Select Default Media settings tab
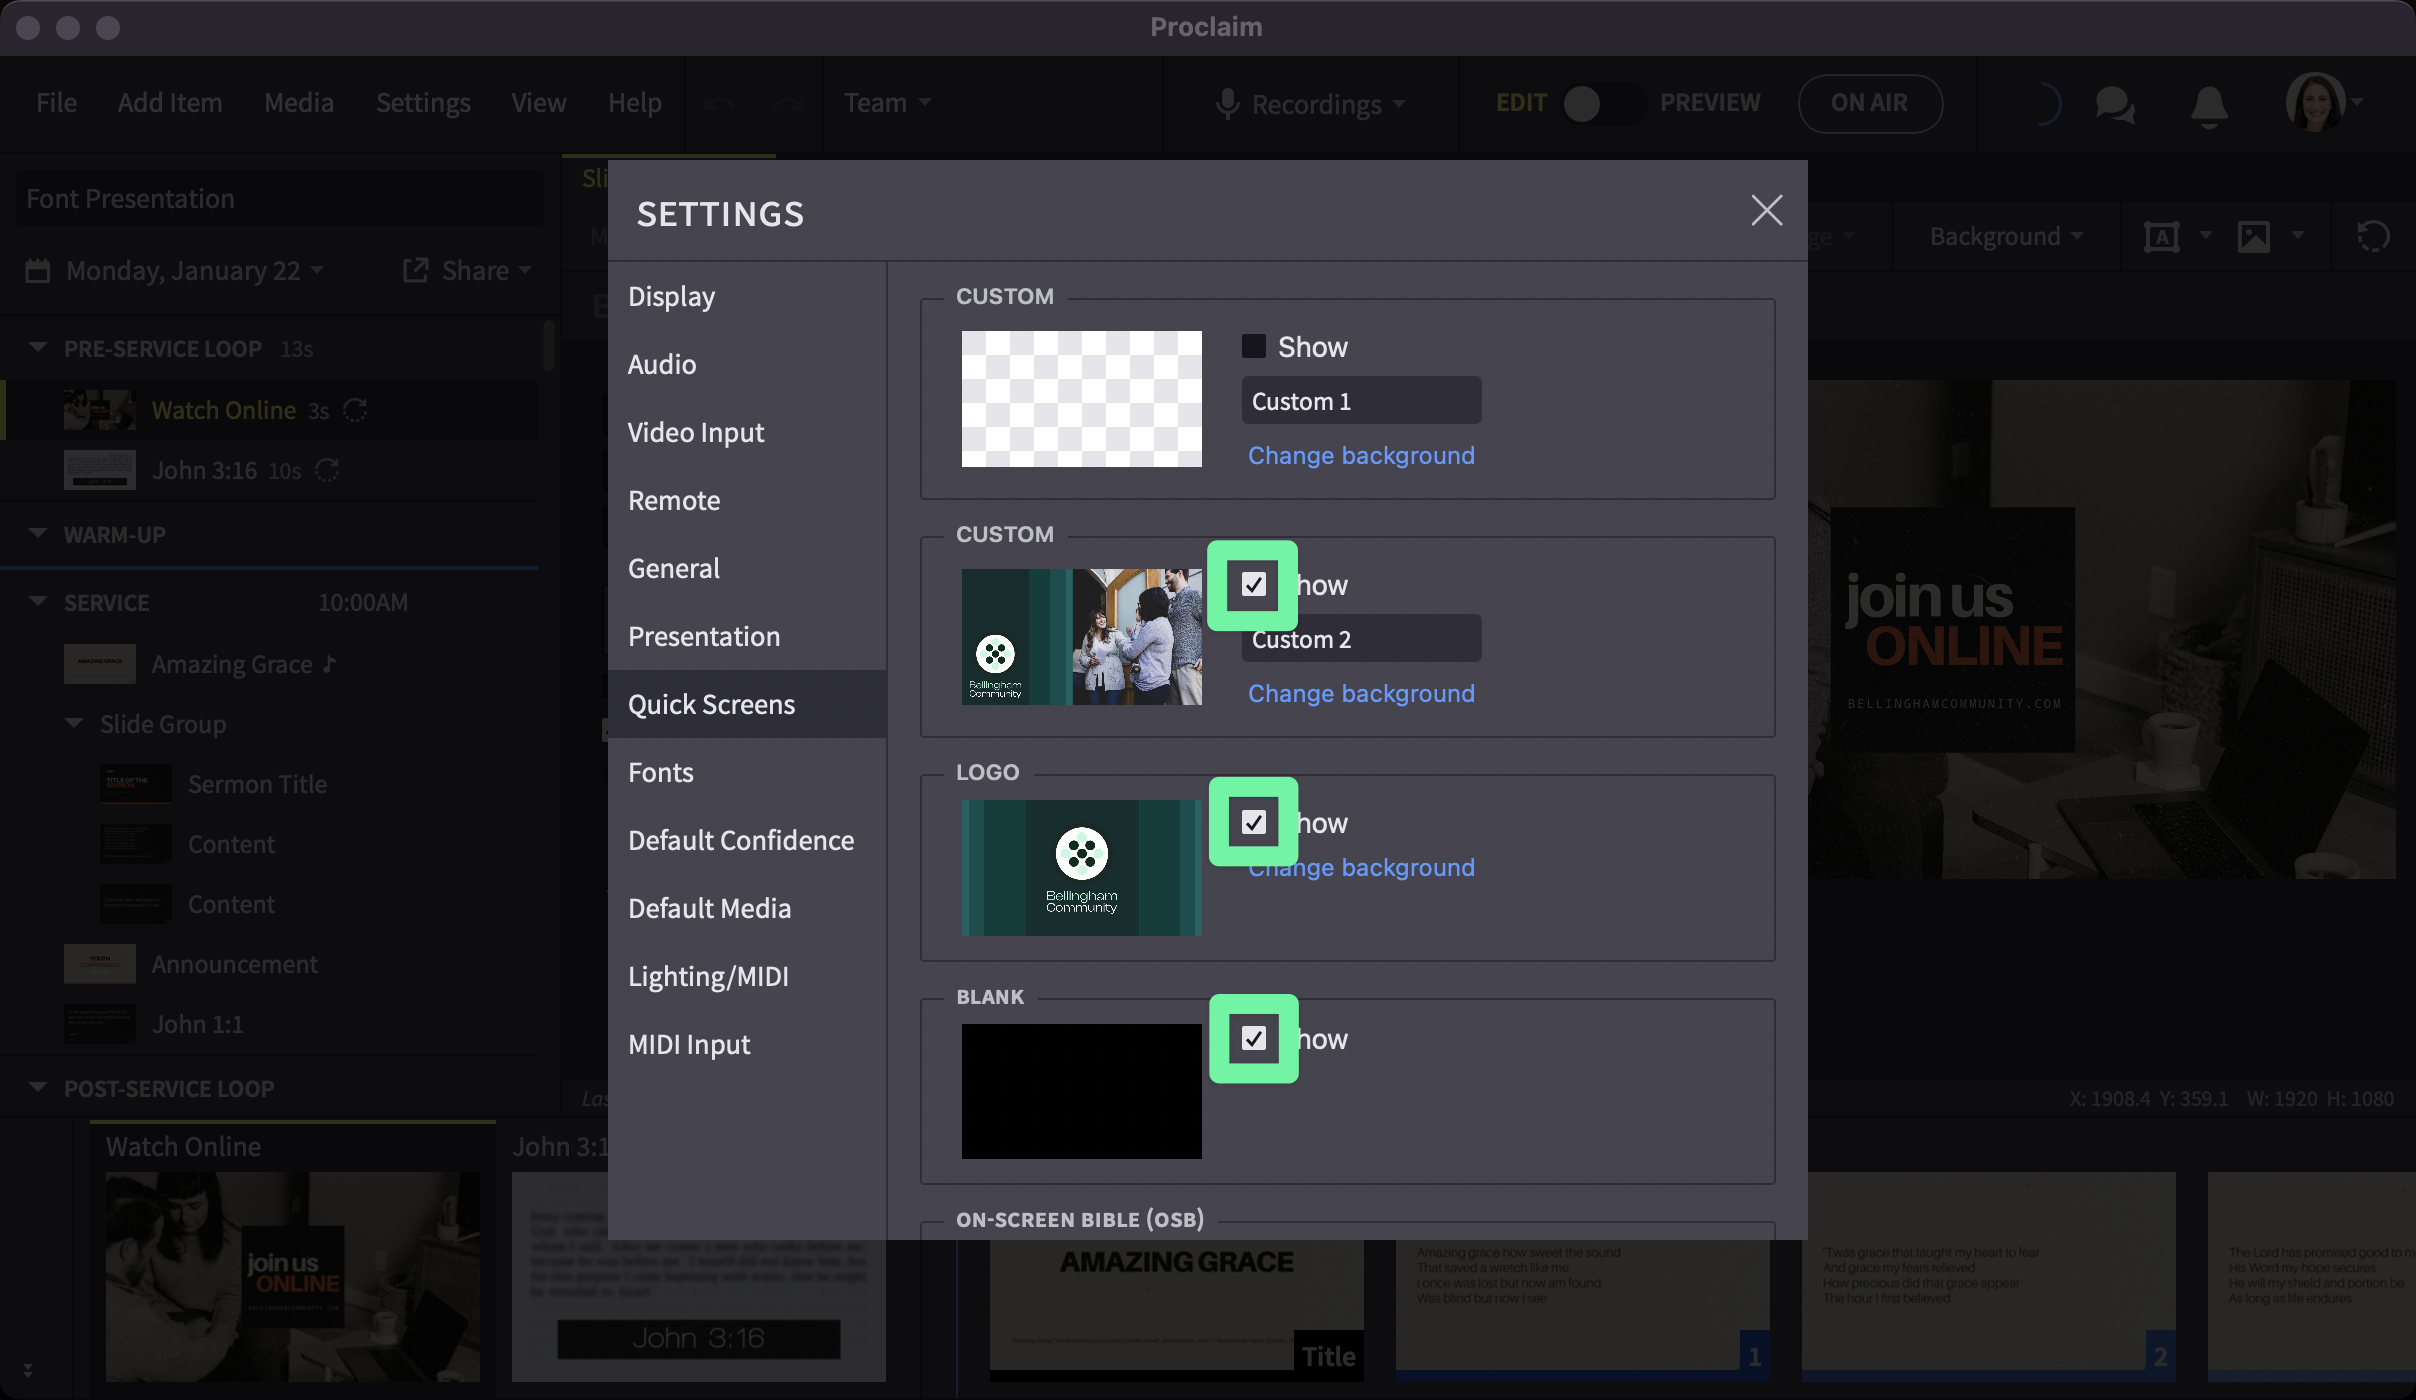This screenshot has width=2416, height=1400. point(746,908)
